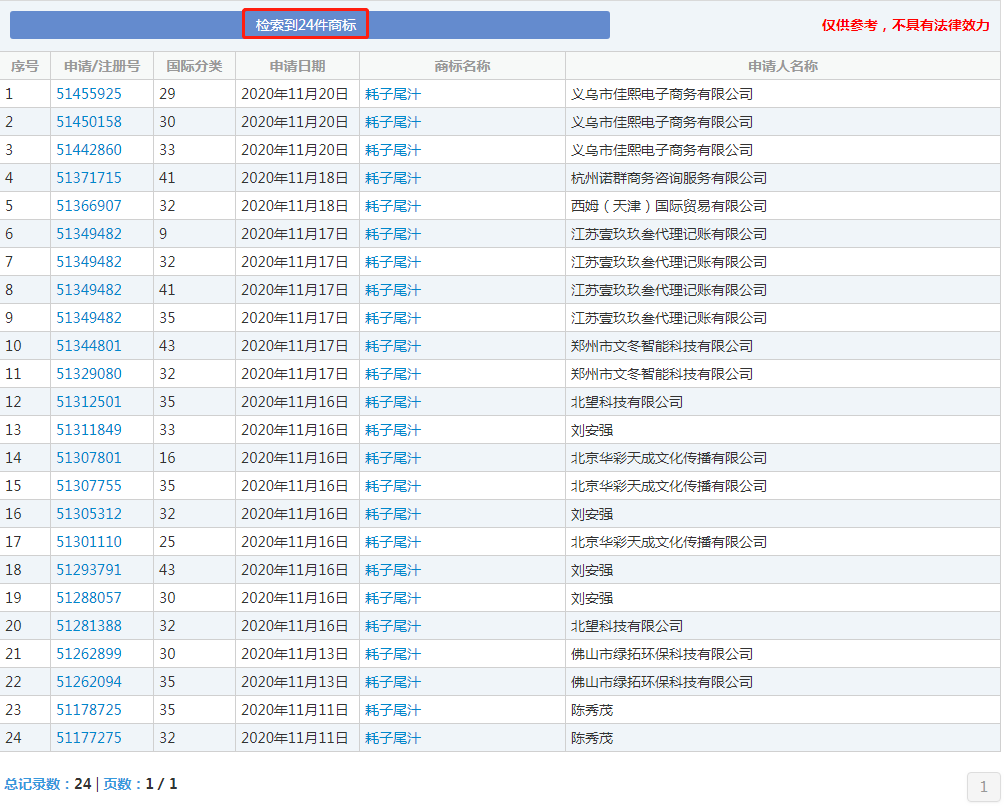The height and width of the screenshot is (807, 1006).
Task: Click application number 51262899
Action: tap(89, 654)
